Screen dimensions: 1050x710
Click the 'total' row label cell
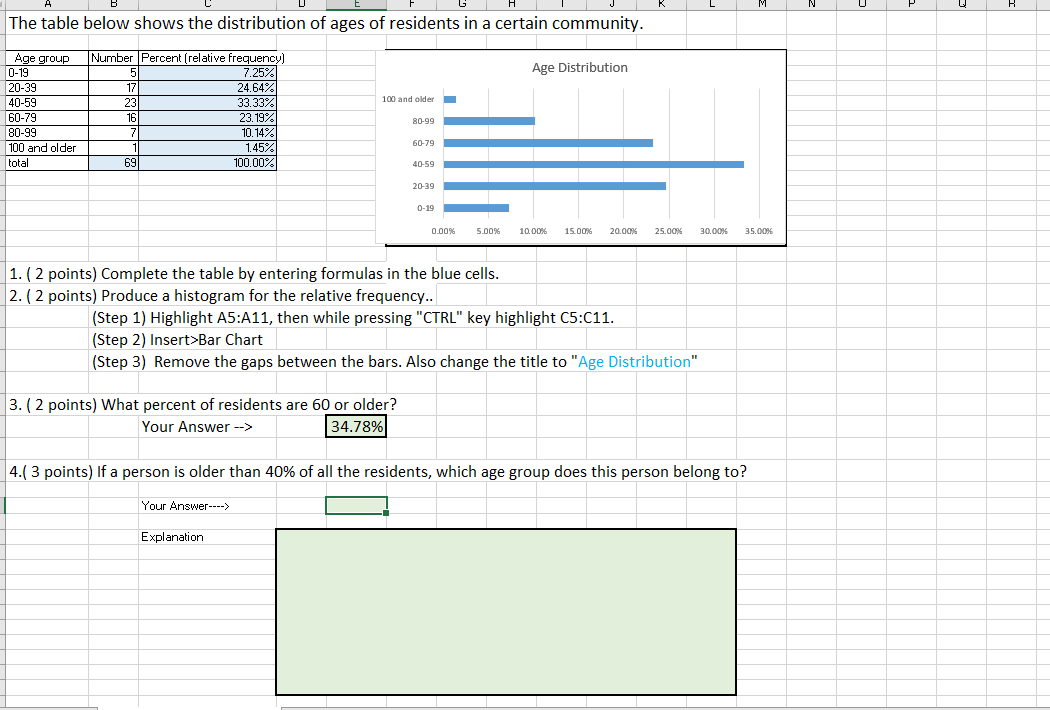tap(47, 163)
